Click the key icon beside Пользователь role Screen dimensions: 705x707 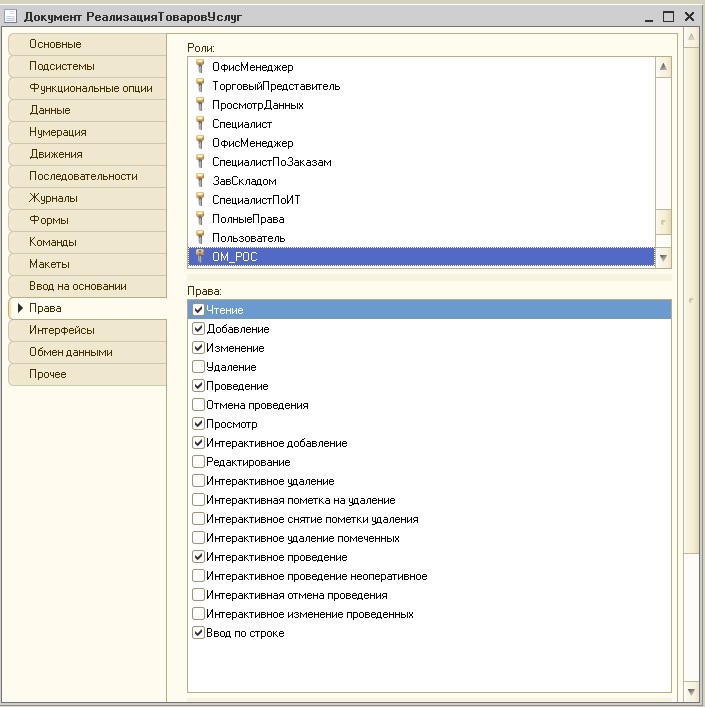(200, 237)
